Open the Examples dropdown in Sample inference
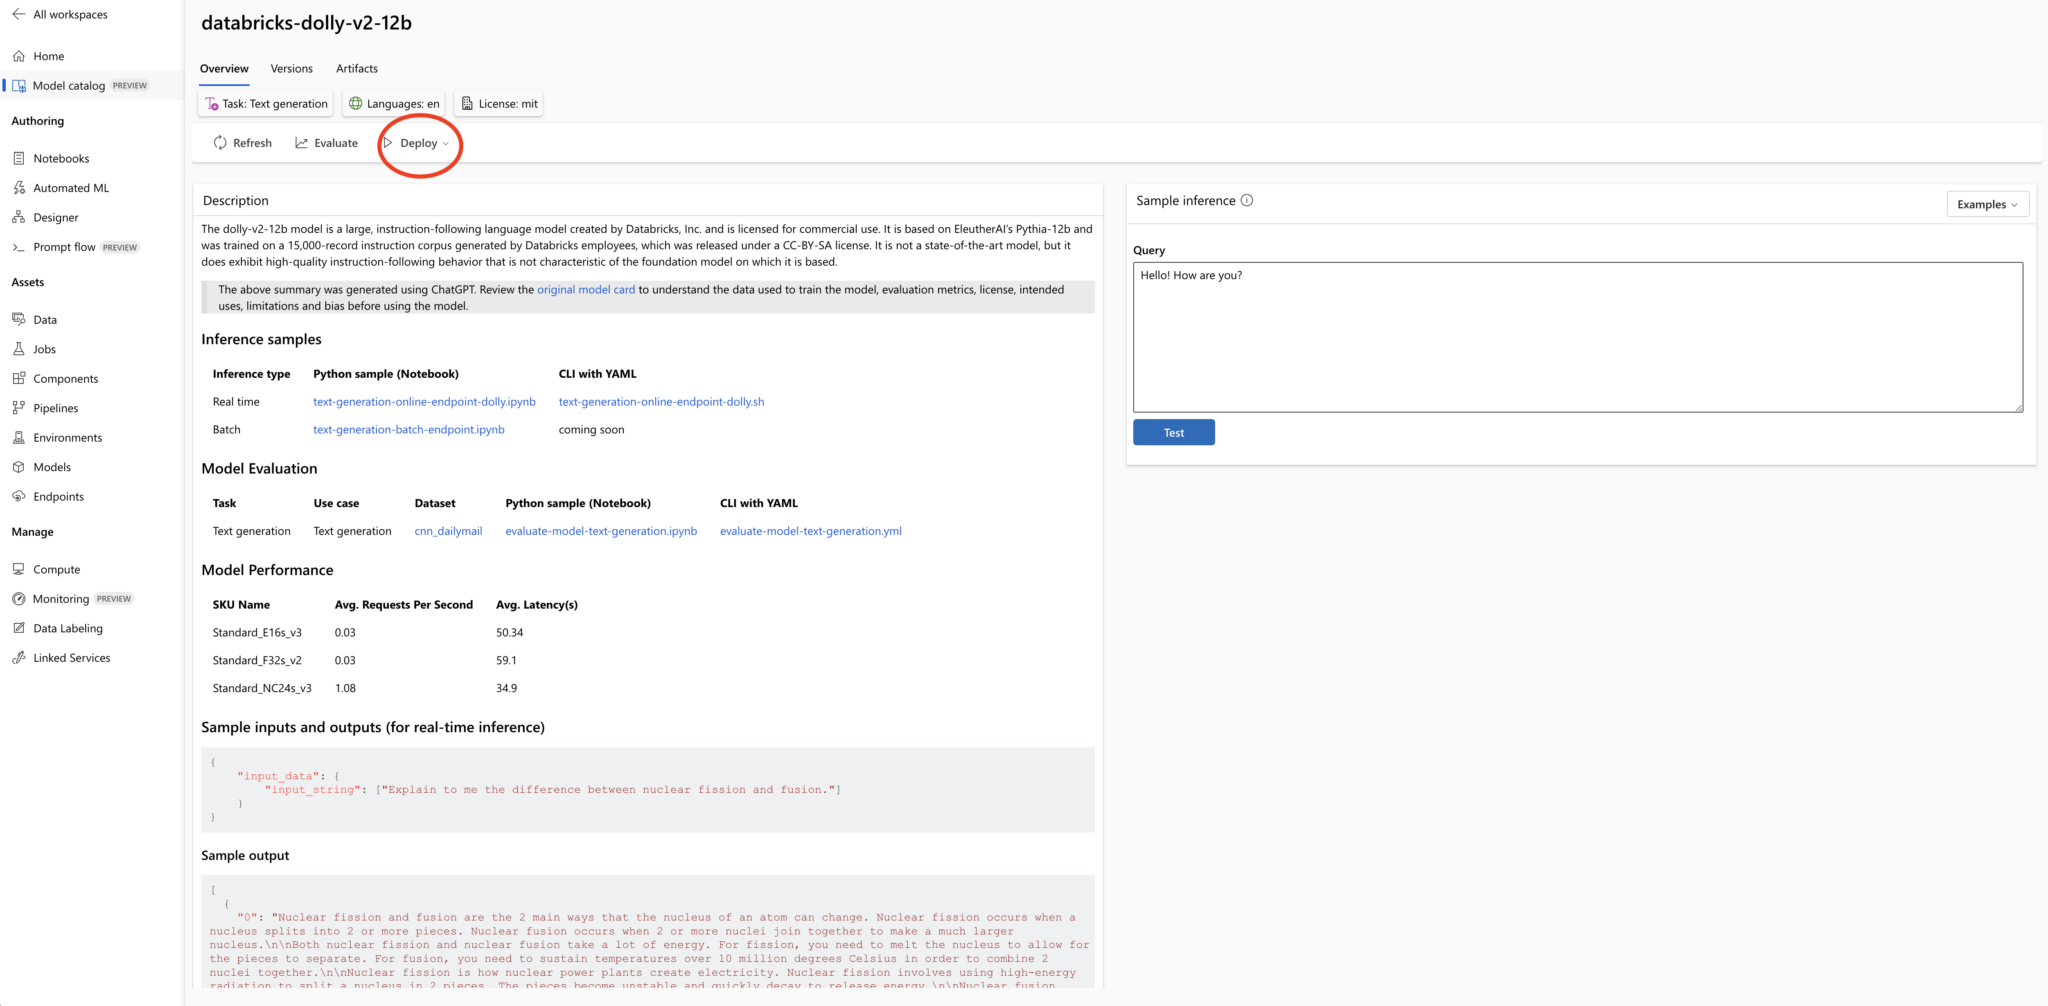The image size is (2048, 1006). coord(1986,204)
